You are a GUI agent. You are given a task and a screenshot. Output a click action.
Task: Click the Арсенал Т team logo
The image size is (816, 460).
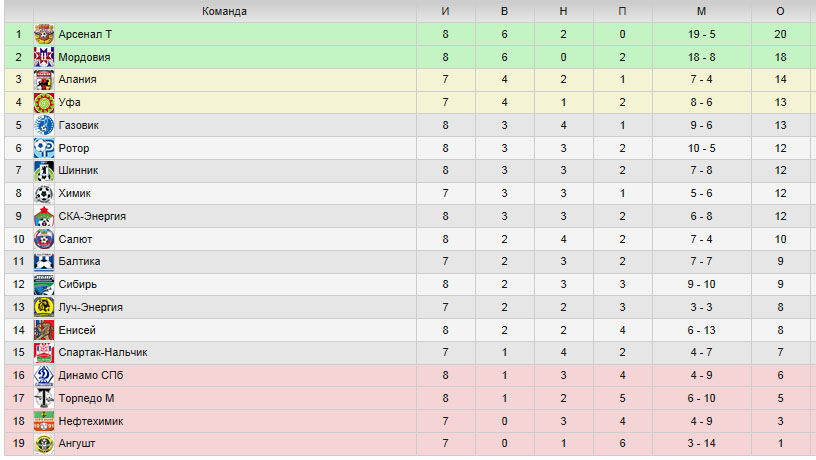(44, 34)
